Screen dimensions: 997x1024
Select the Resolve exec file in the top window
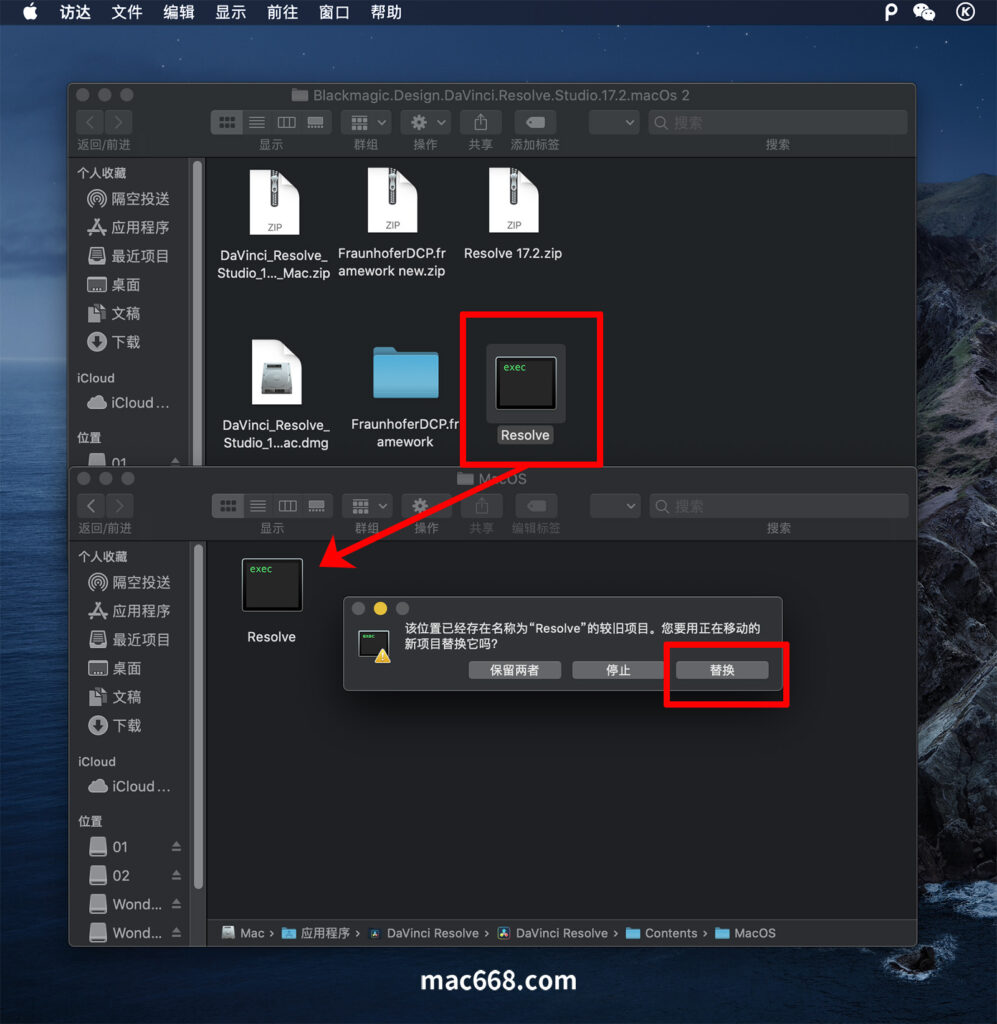point(526,384)
